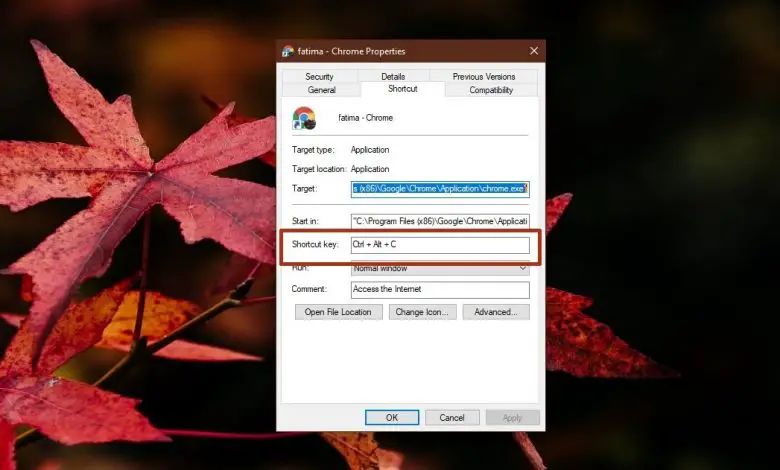Image resolution: width=780 pixels, height=470 pixels.
Task: Click Cancel to discard changes
Action: point(452,418)
